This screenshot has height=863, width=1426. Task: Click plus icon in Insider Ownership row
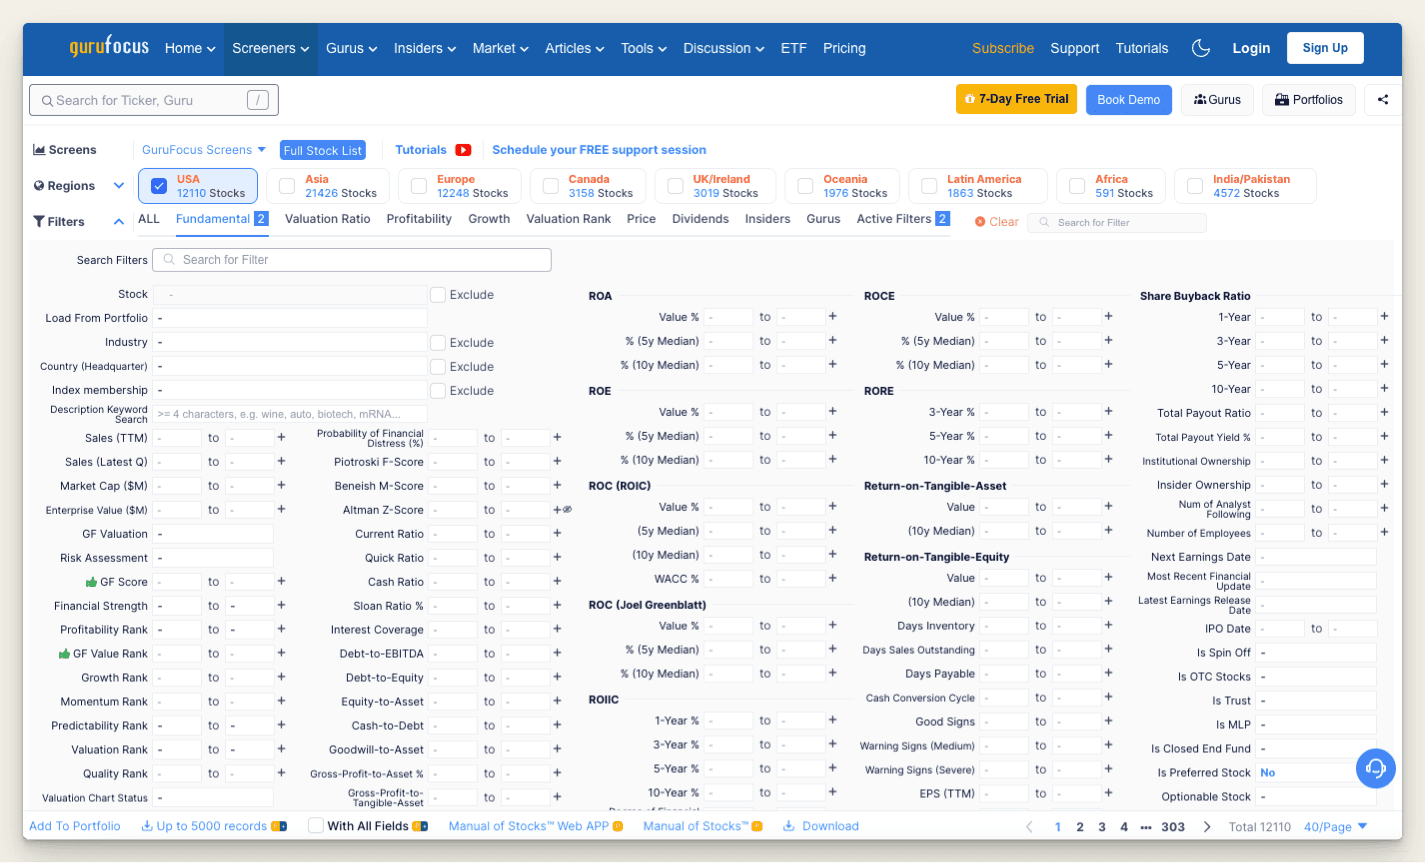(x=1384, y=484)
